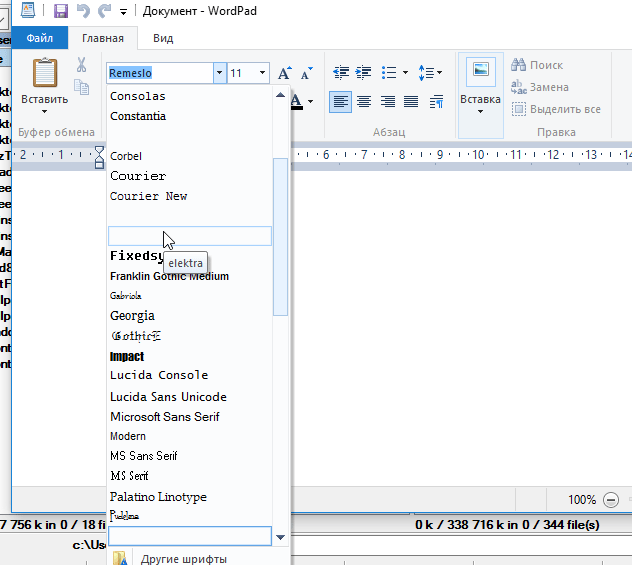
Task: Click the font list scrollbar thumb
Action: (x=281, y=237)
